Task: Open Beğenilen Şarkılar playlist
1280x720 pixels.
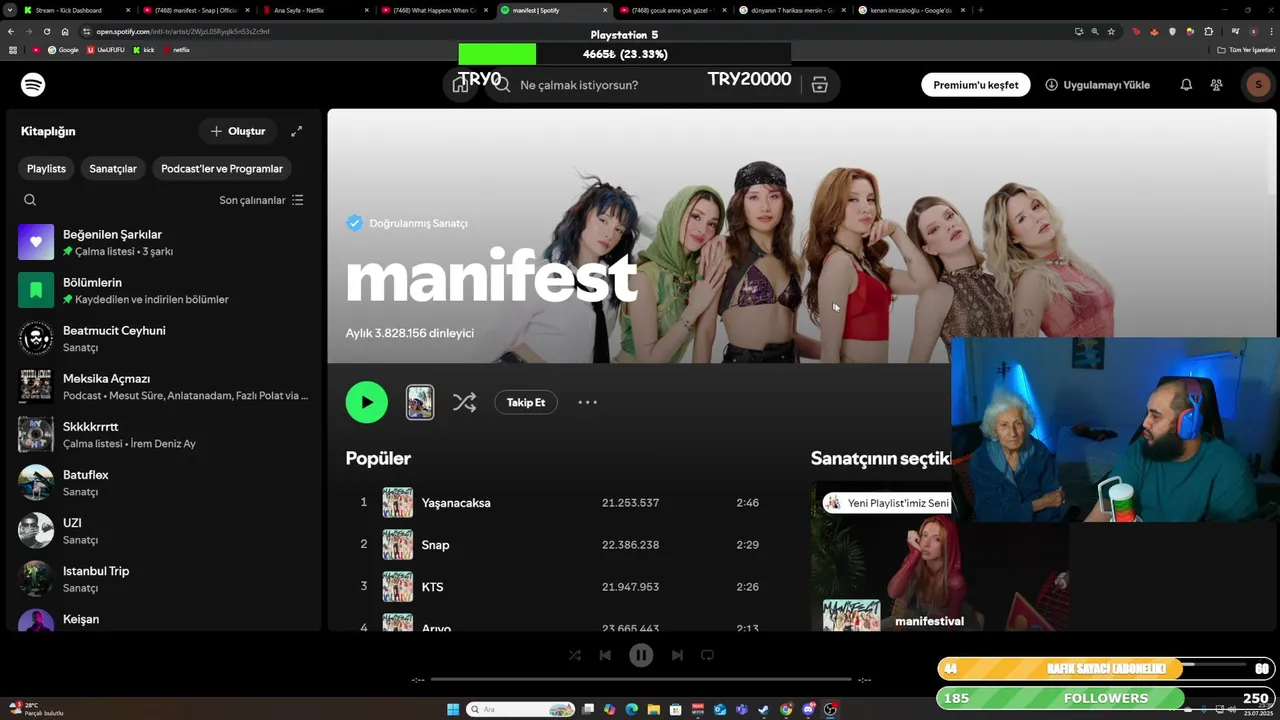Action: pos(165,242)
